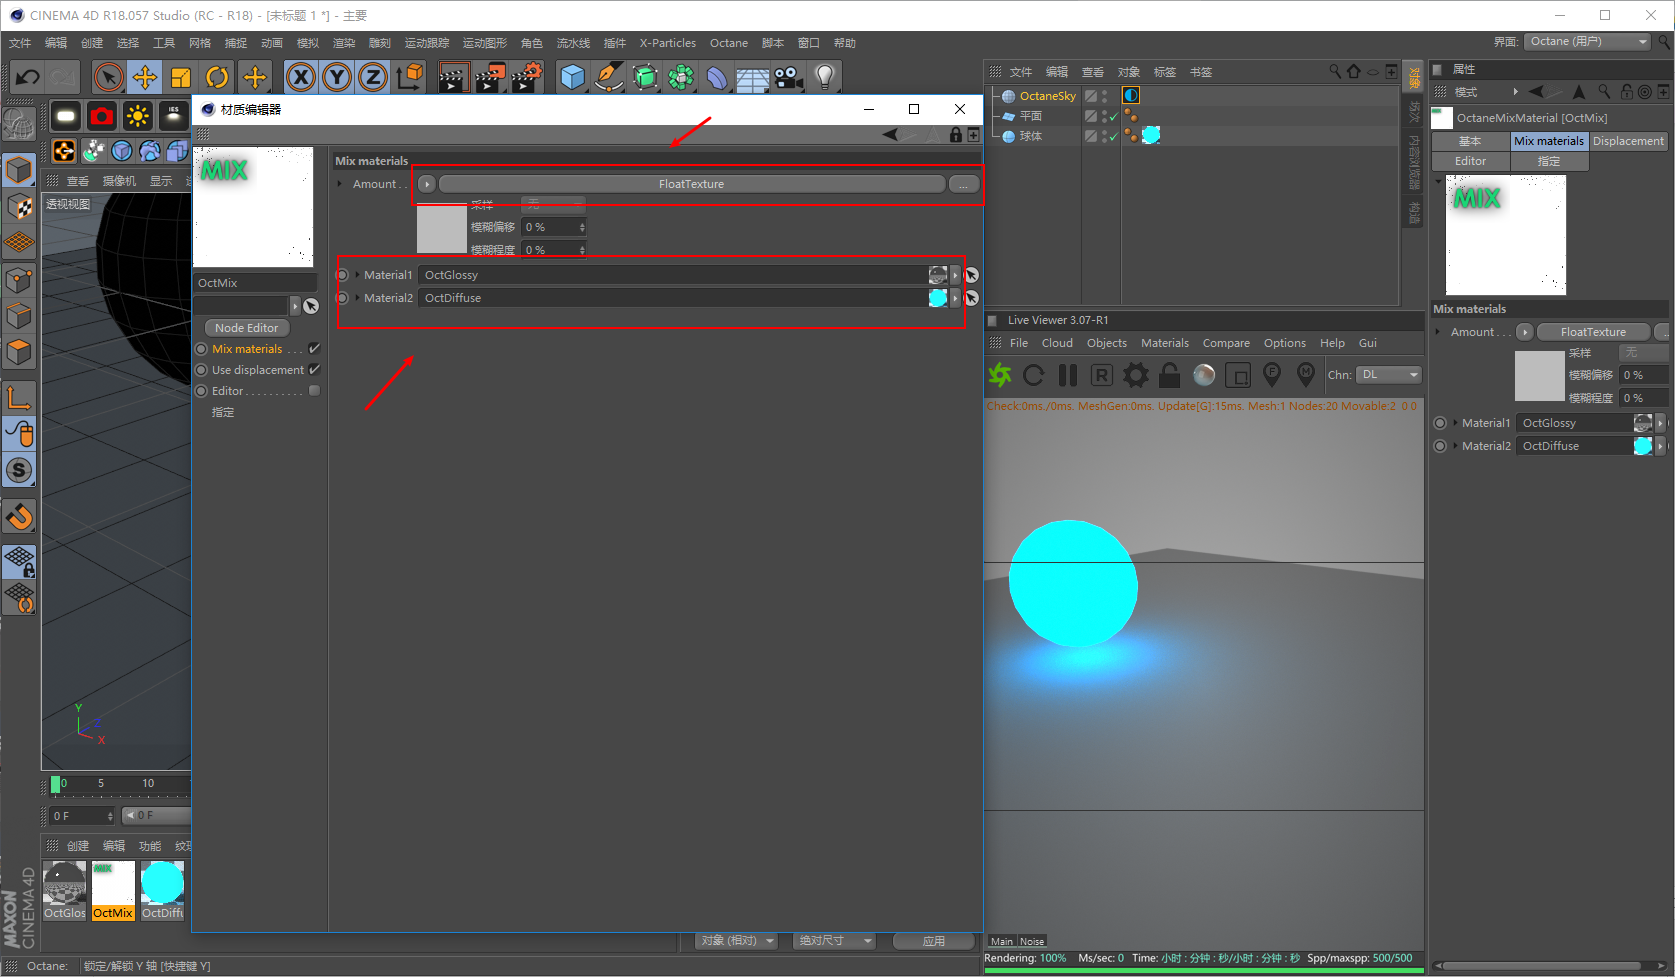Toggle Use displacement checkbox

(314, 370)
